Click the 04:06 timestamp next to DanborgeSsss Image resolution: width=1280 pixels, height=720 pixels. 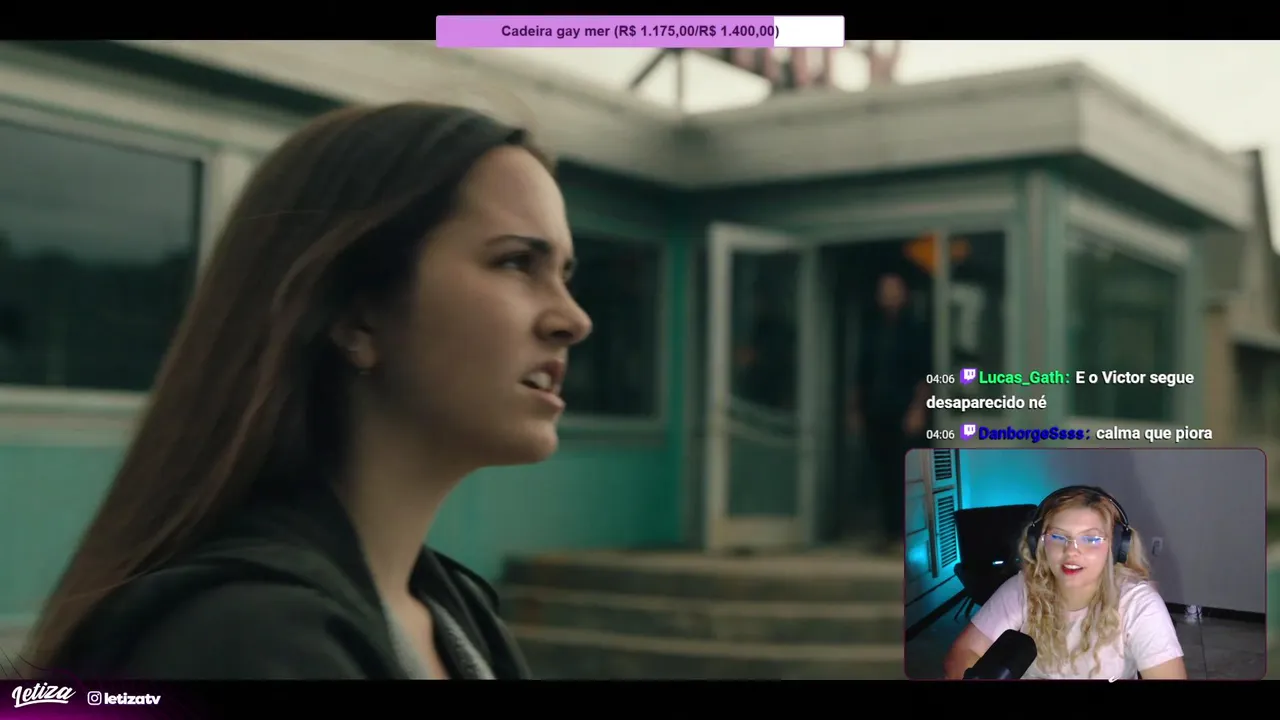(x=940, y=434)
